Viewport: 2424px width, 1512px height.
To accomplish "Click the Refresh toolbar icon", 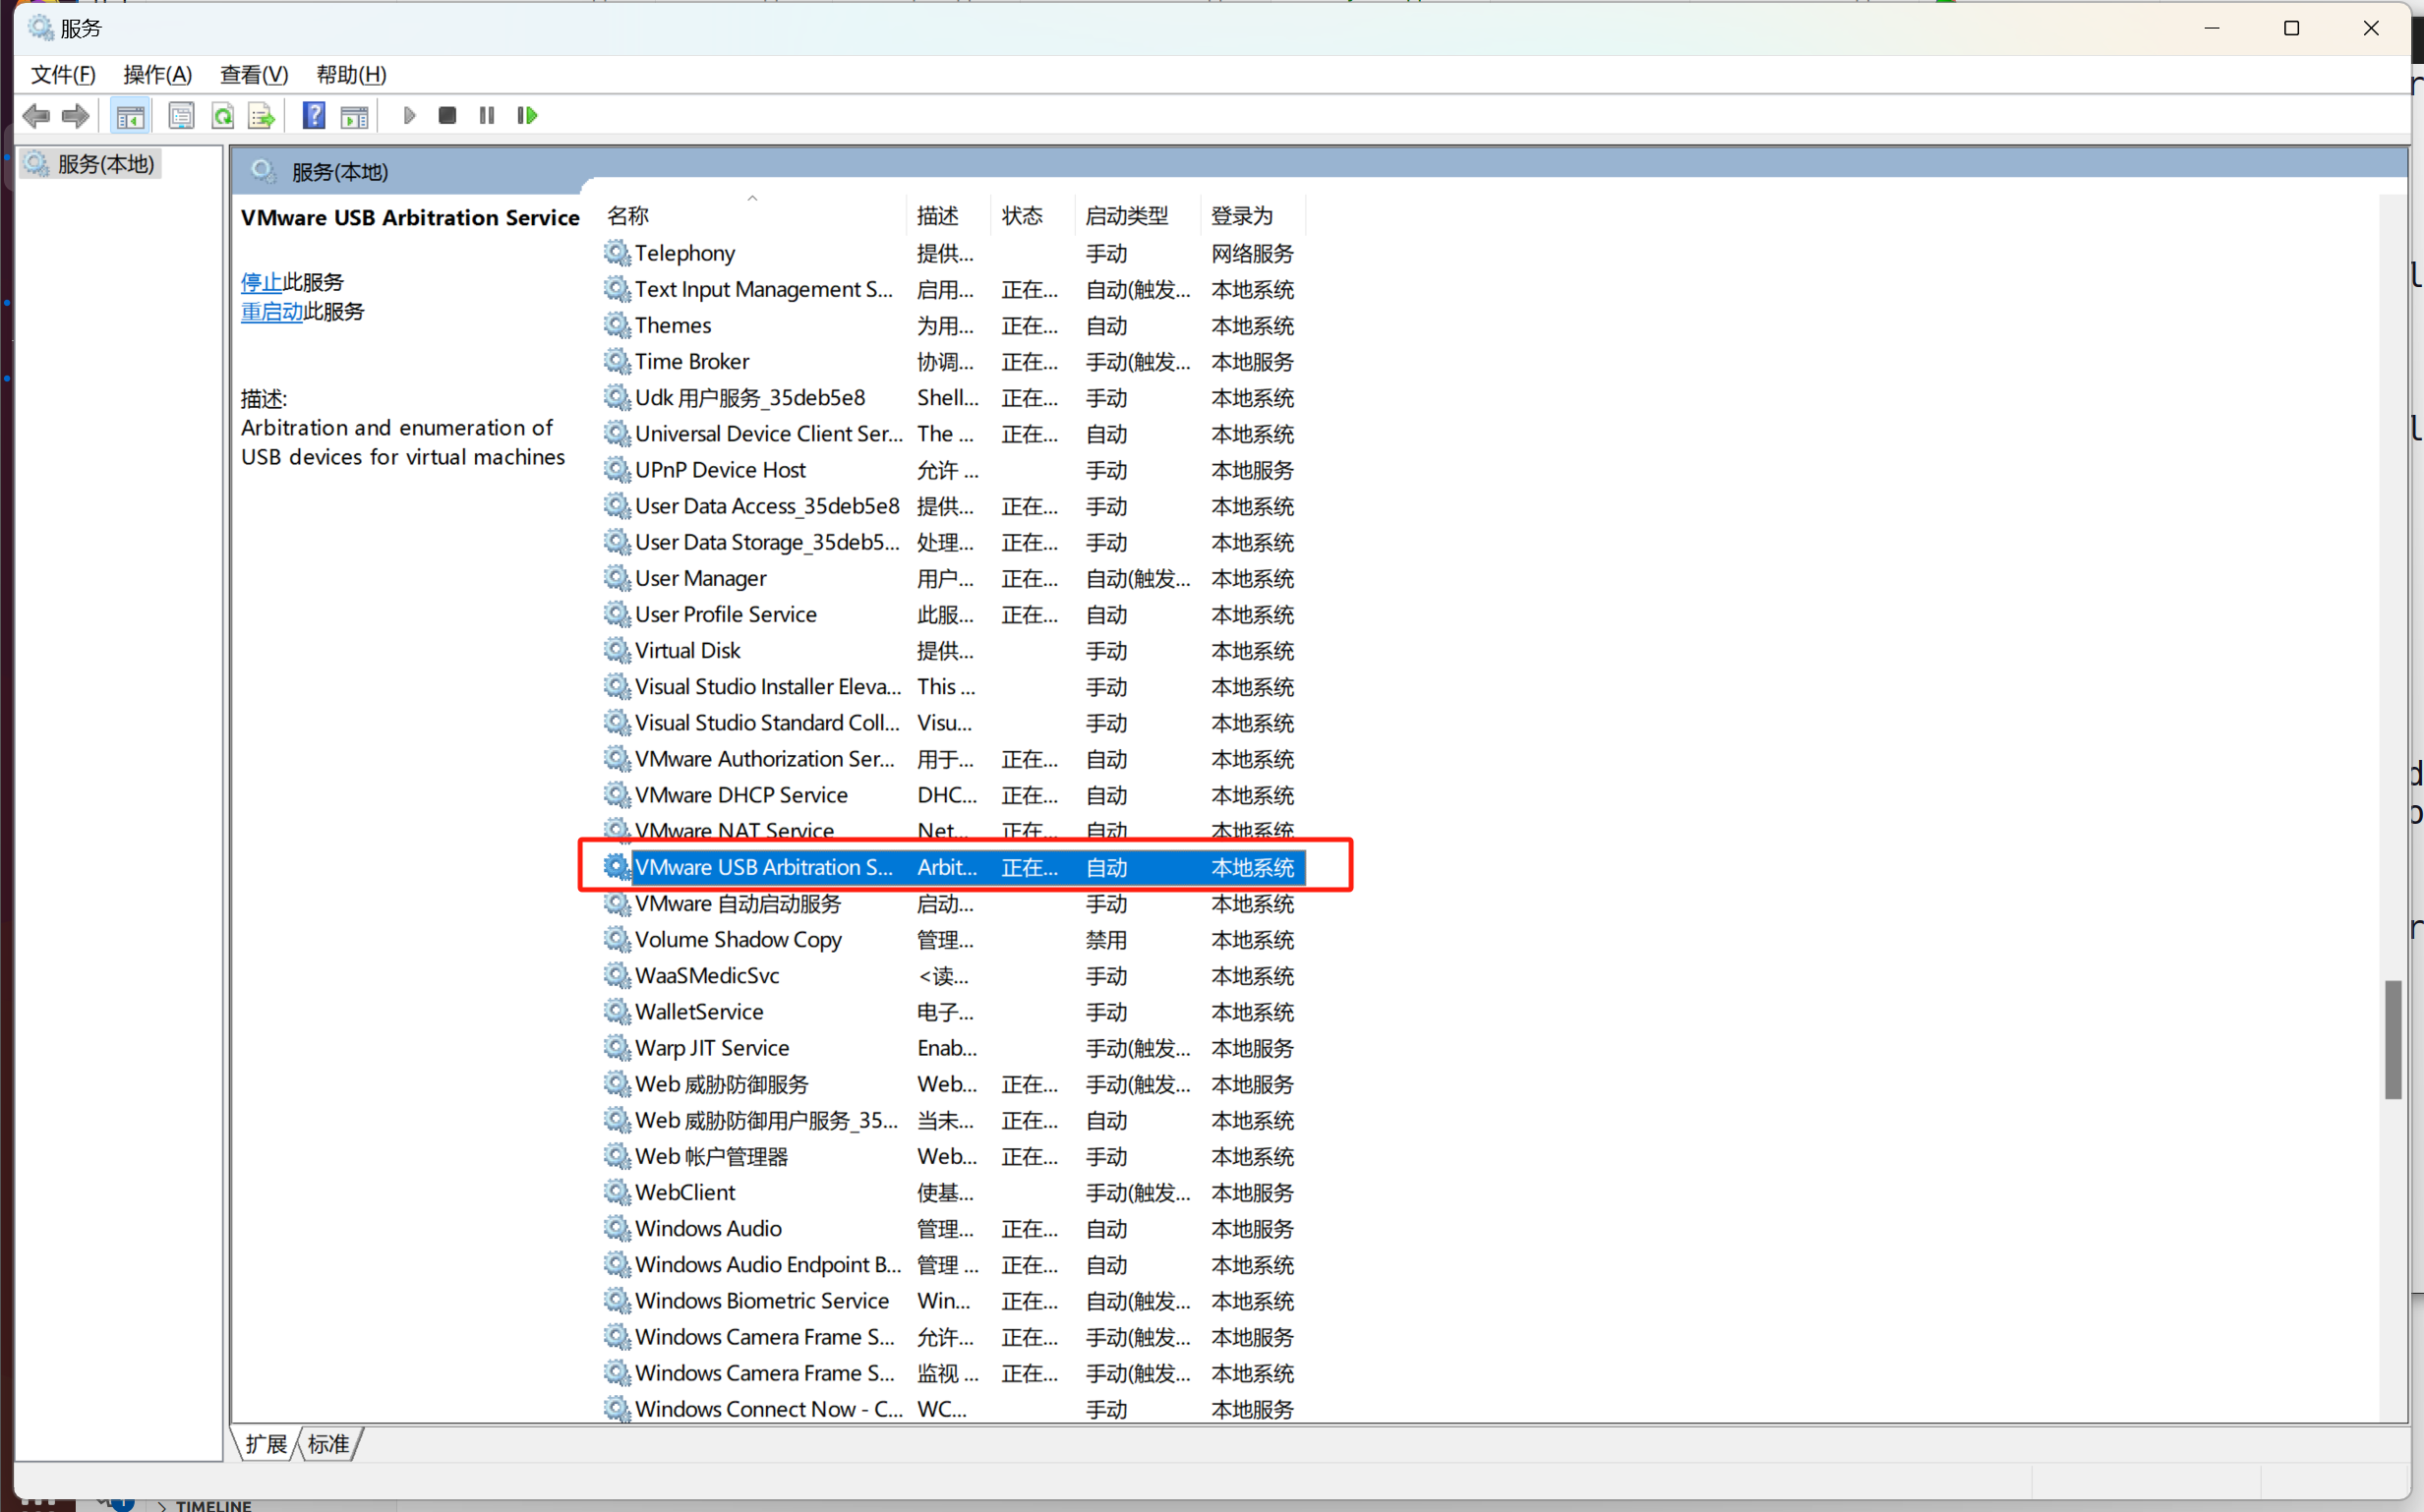I will [x=222, y=116].
